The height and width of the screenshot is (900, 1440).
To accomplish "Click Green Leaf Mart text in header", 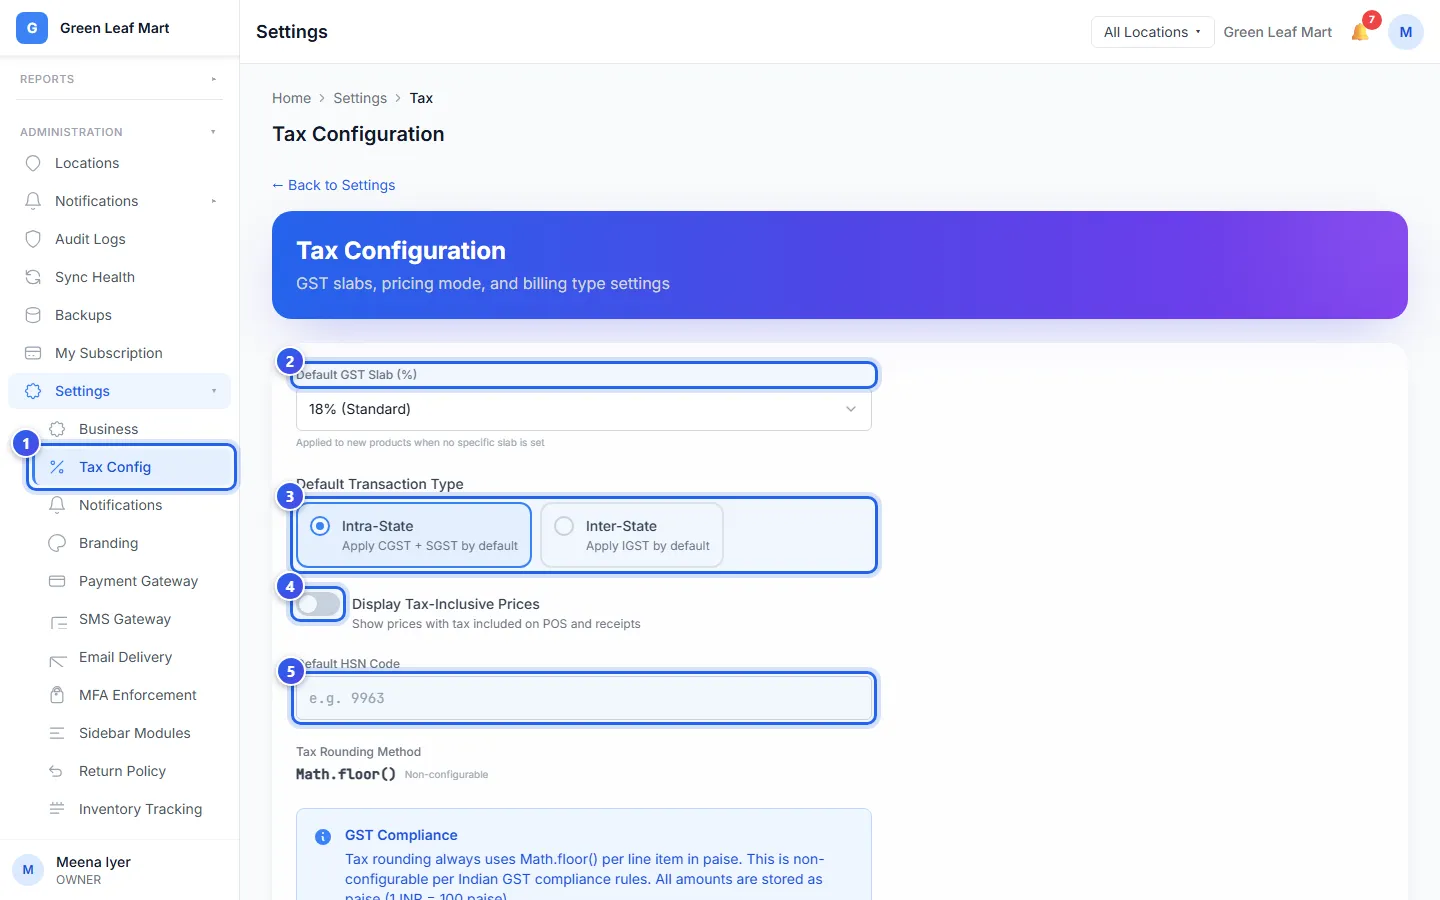I will point(1278,32).
